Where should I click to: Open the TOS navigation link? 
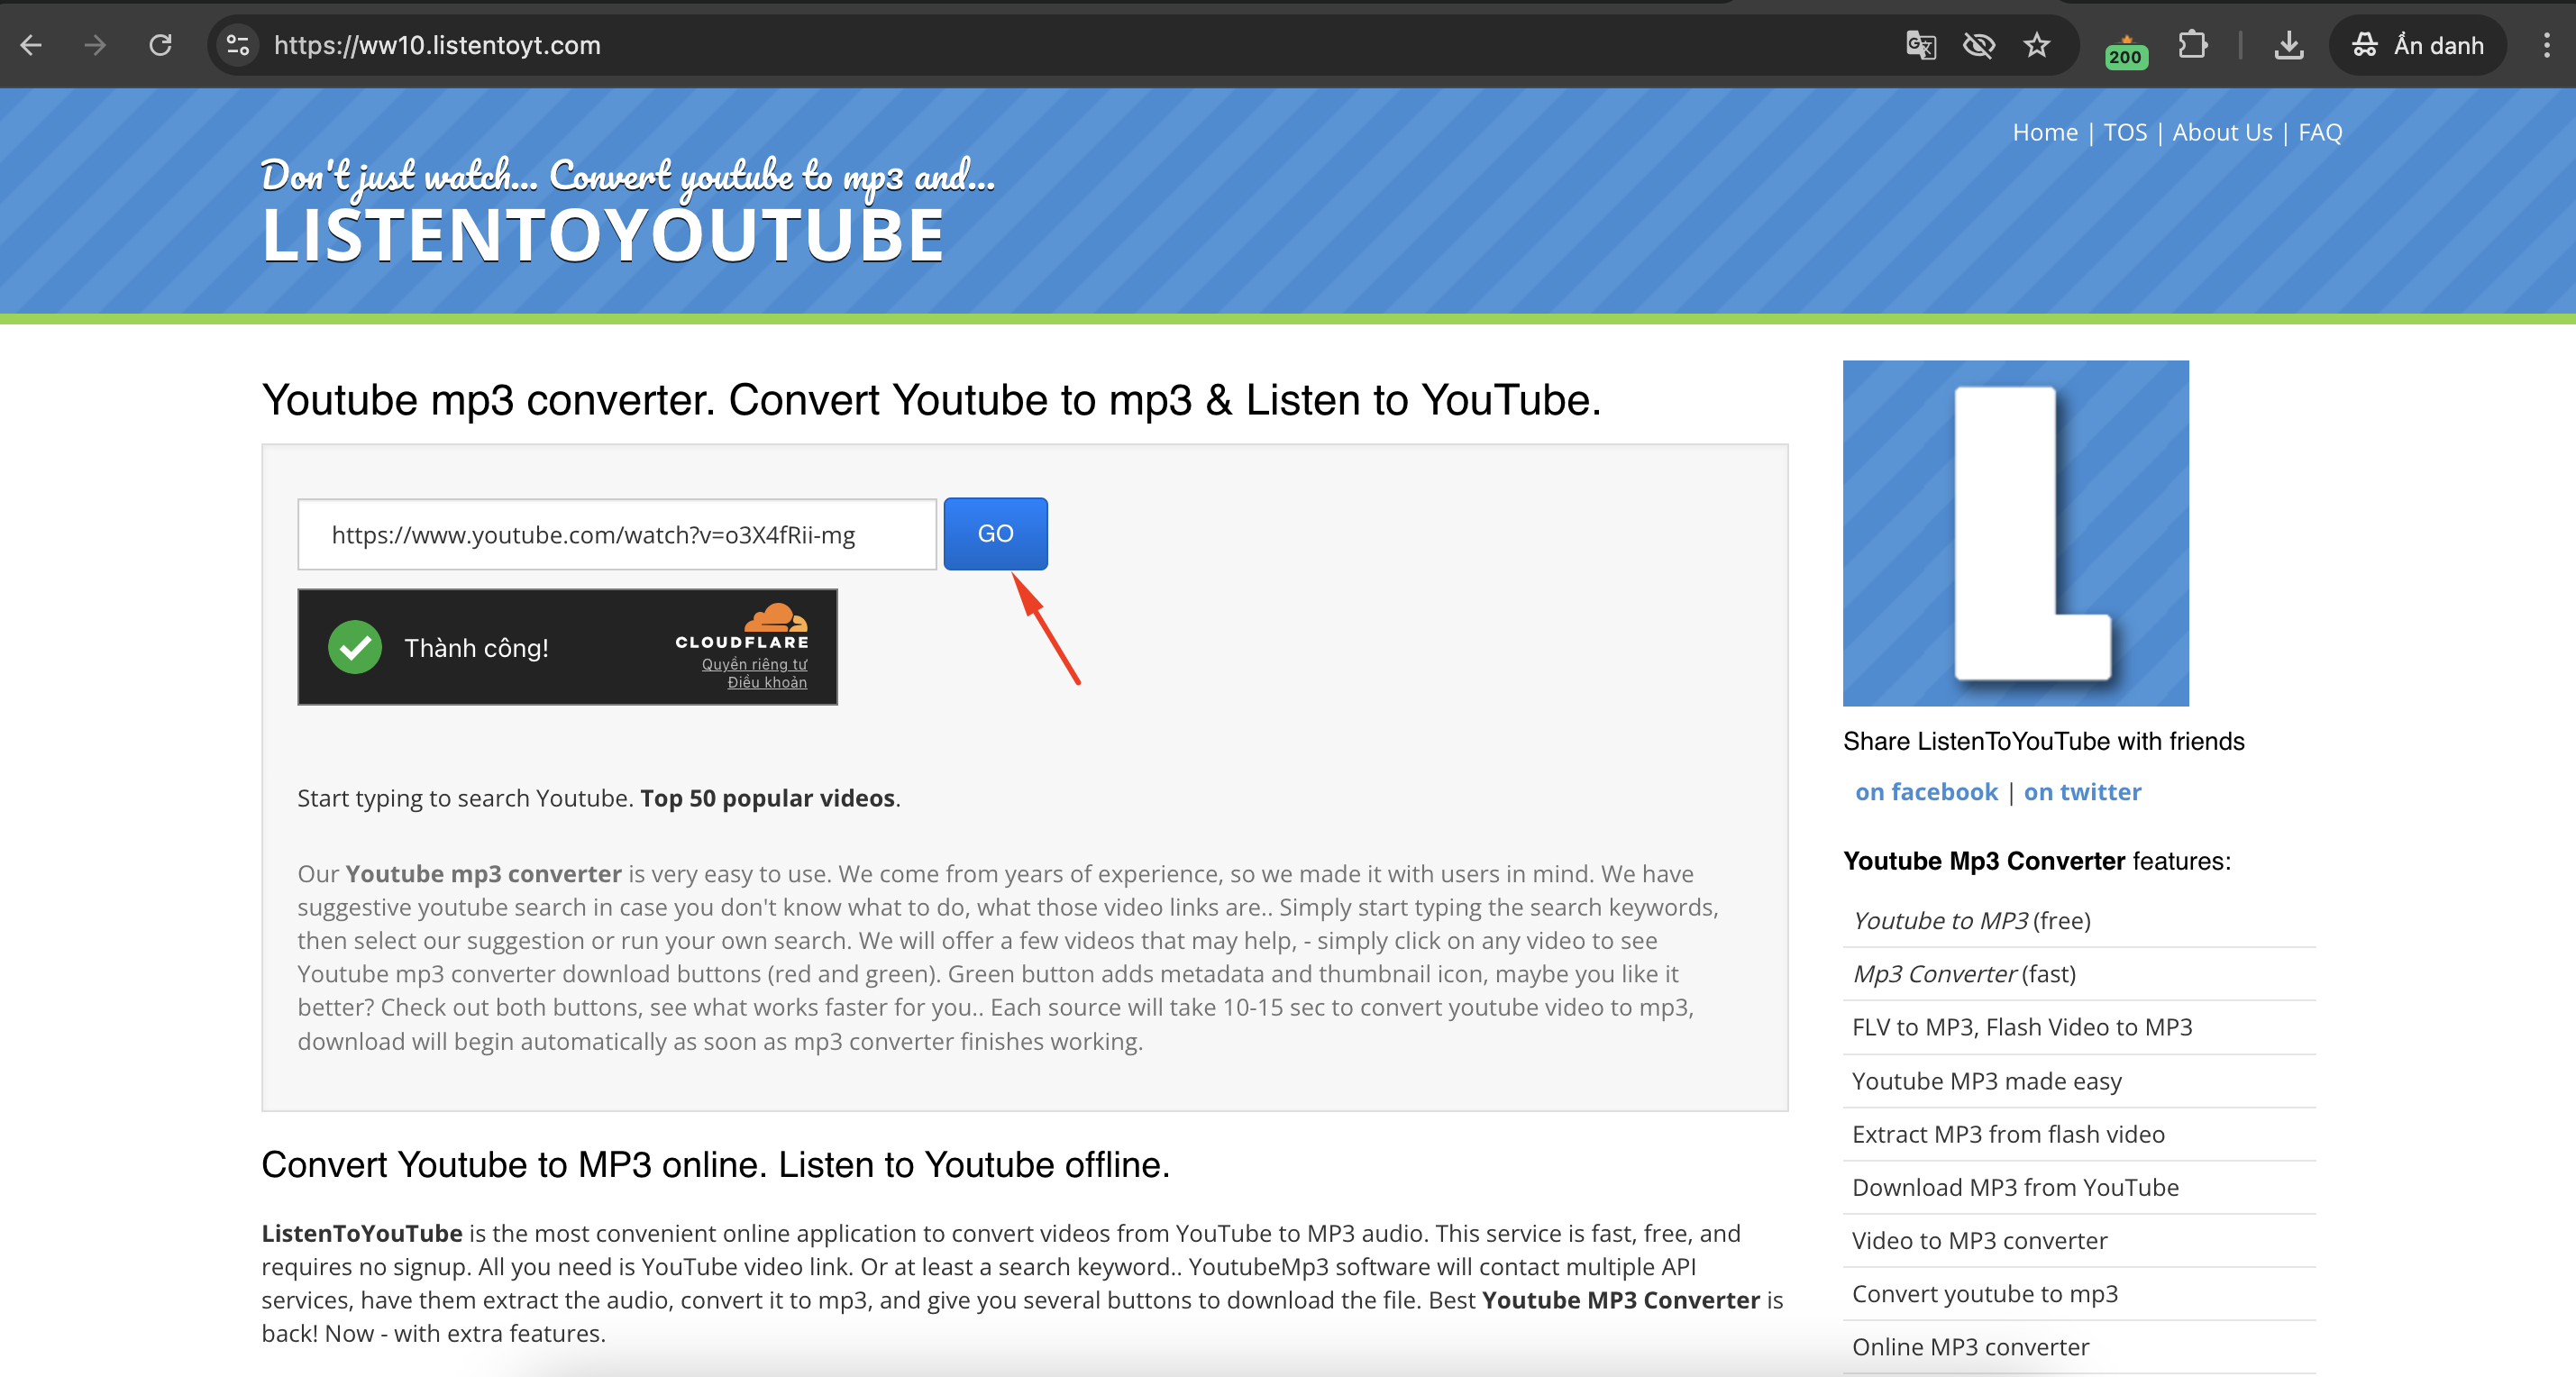click(x=2125, y=132)
